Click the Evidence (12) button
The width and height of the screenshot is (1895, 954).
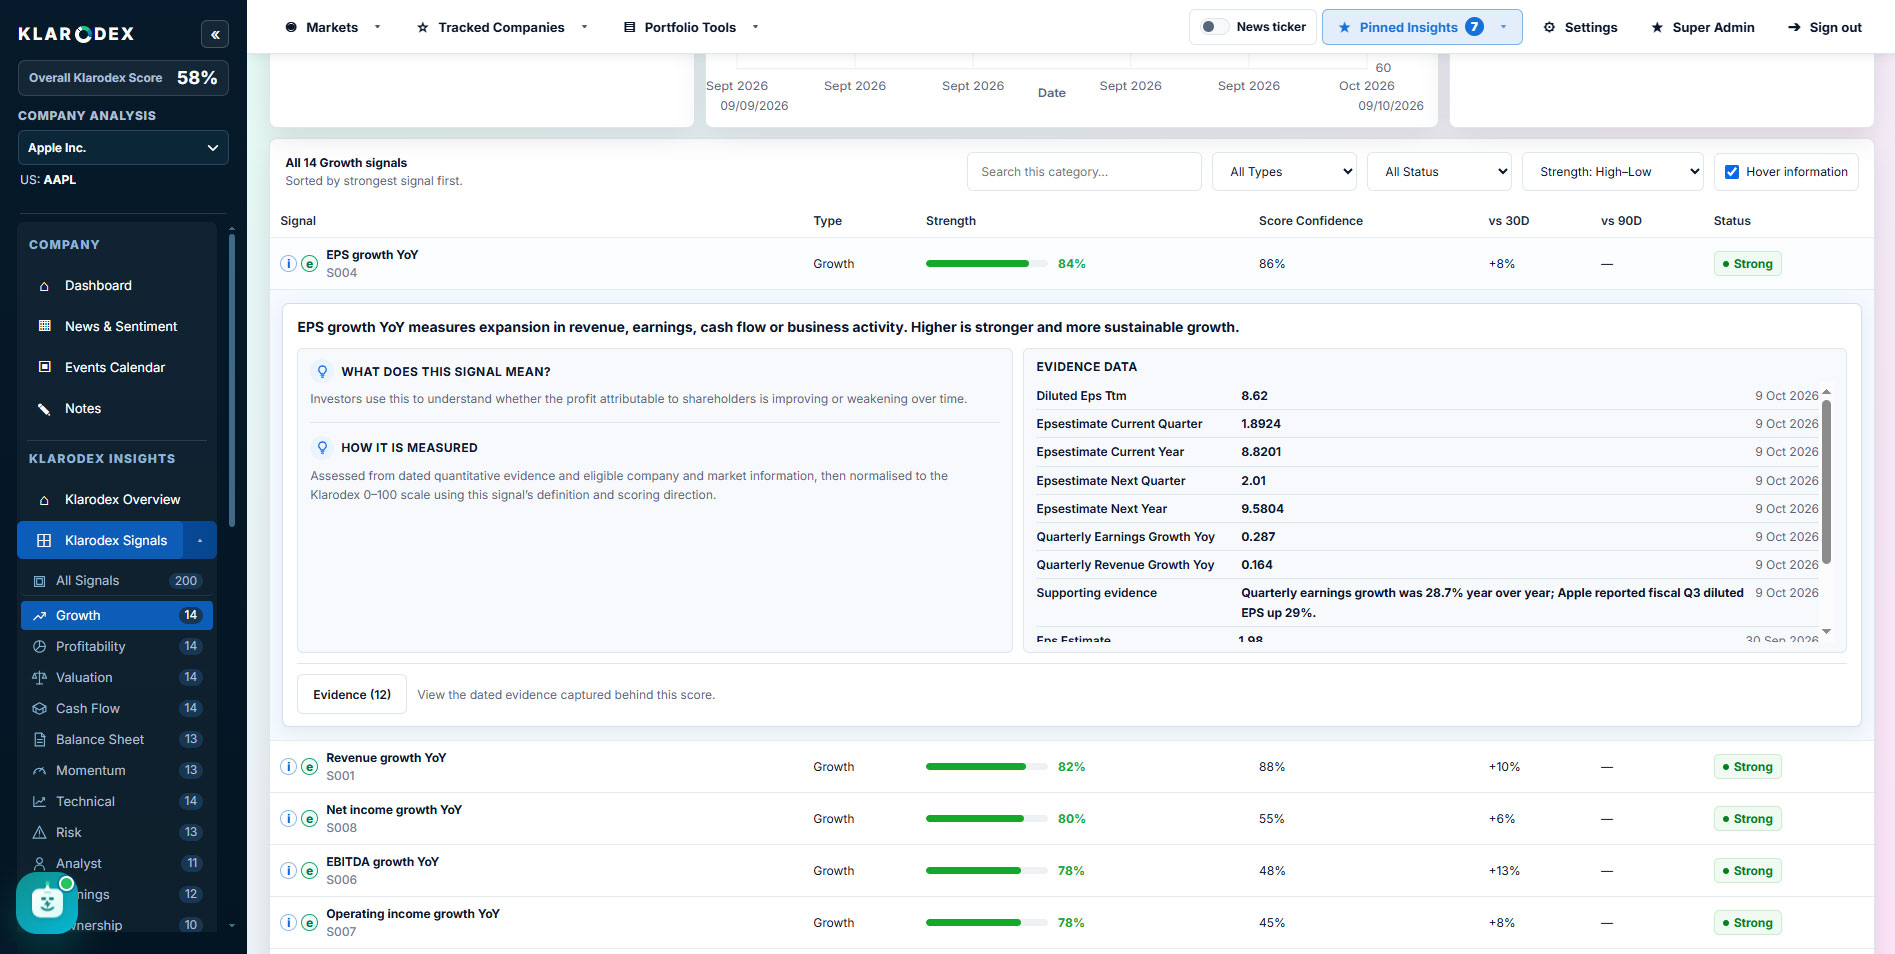(x=352, y=695)
